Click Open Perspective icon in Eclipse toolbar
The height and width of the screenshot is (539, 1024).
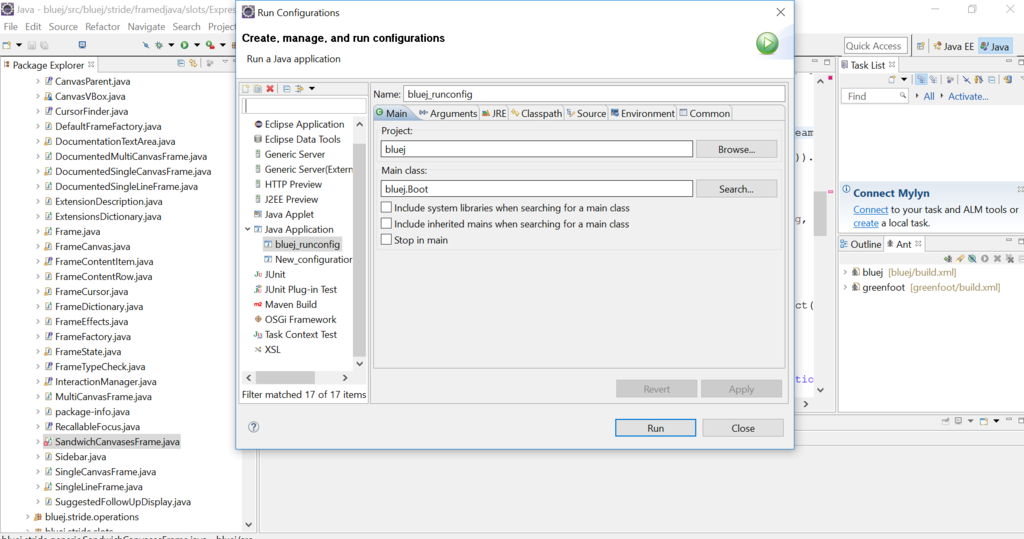click(x=920, y=46)
